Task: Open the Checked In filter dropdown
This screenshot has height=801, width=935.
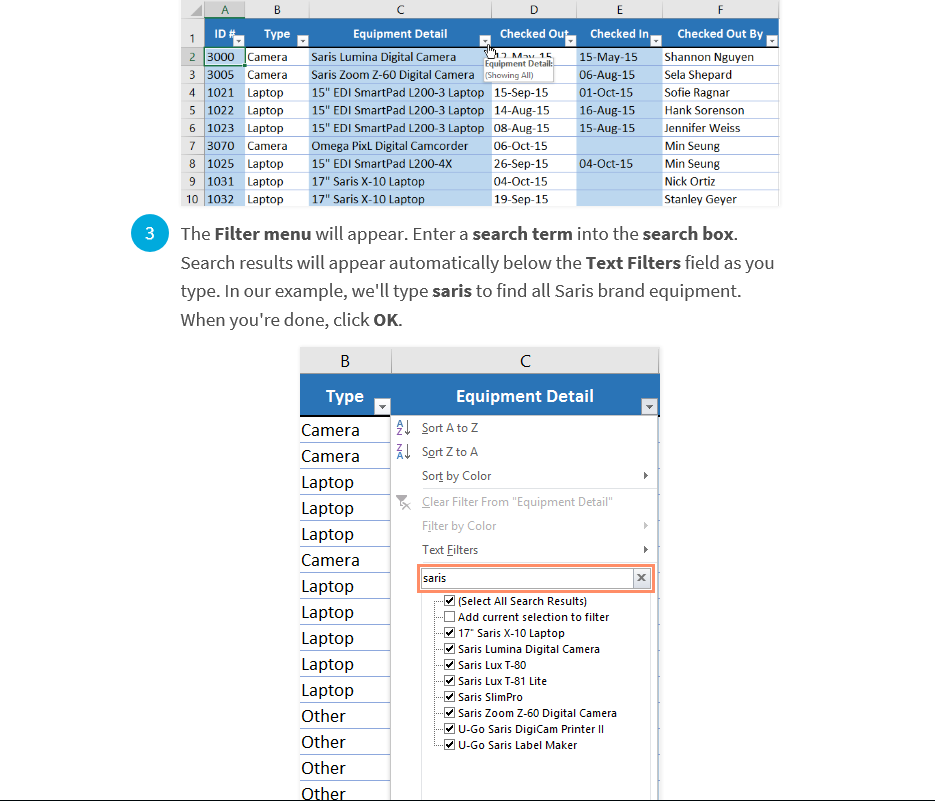Action: [656, 41]
